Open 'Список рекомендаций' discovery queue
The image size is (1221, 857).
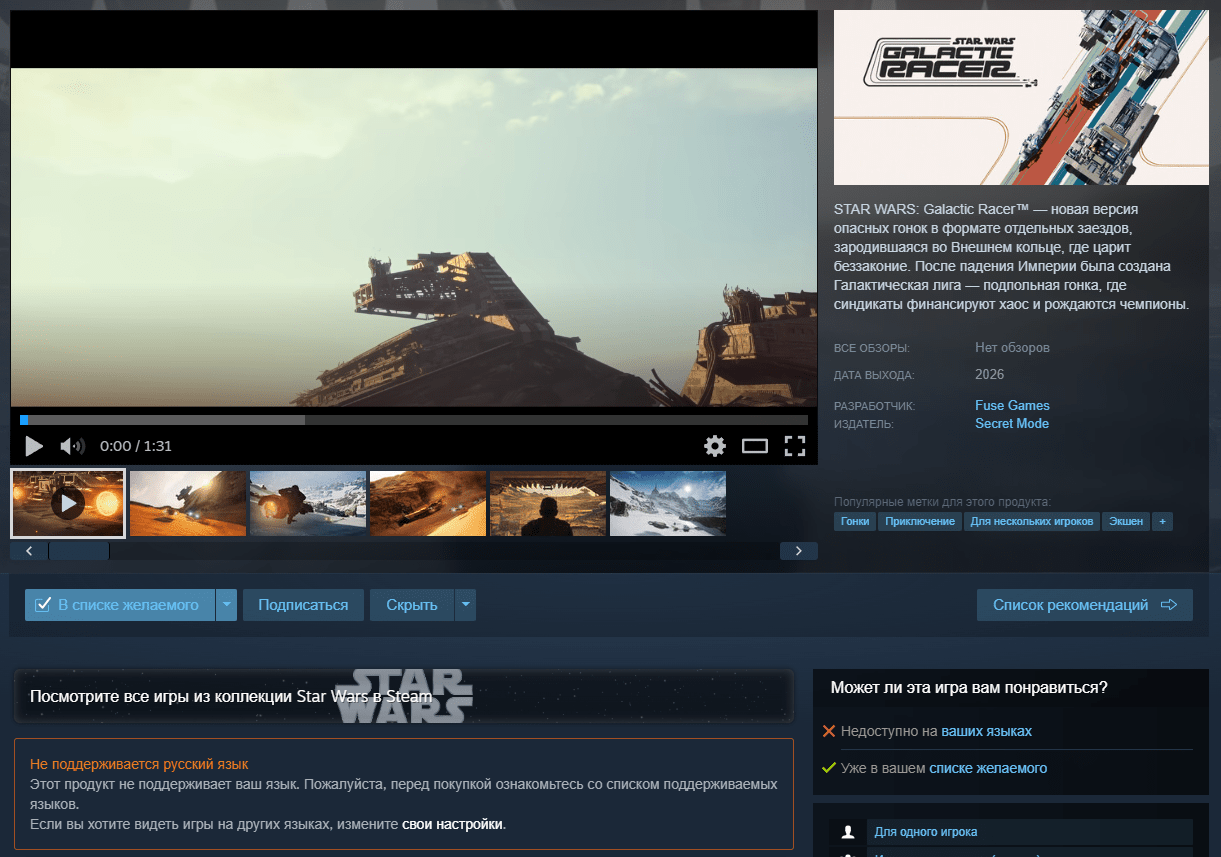point(1085,605)
